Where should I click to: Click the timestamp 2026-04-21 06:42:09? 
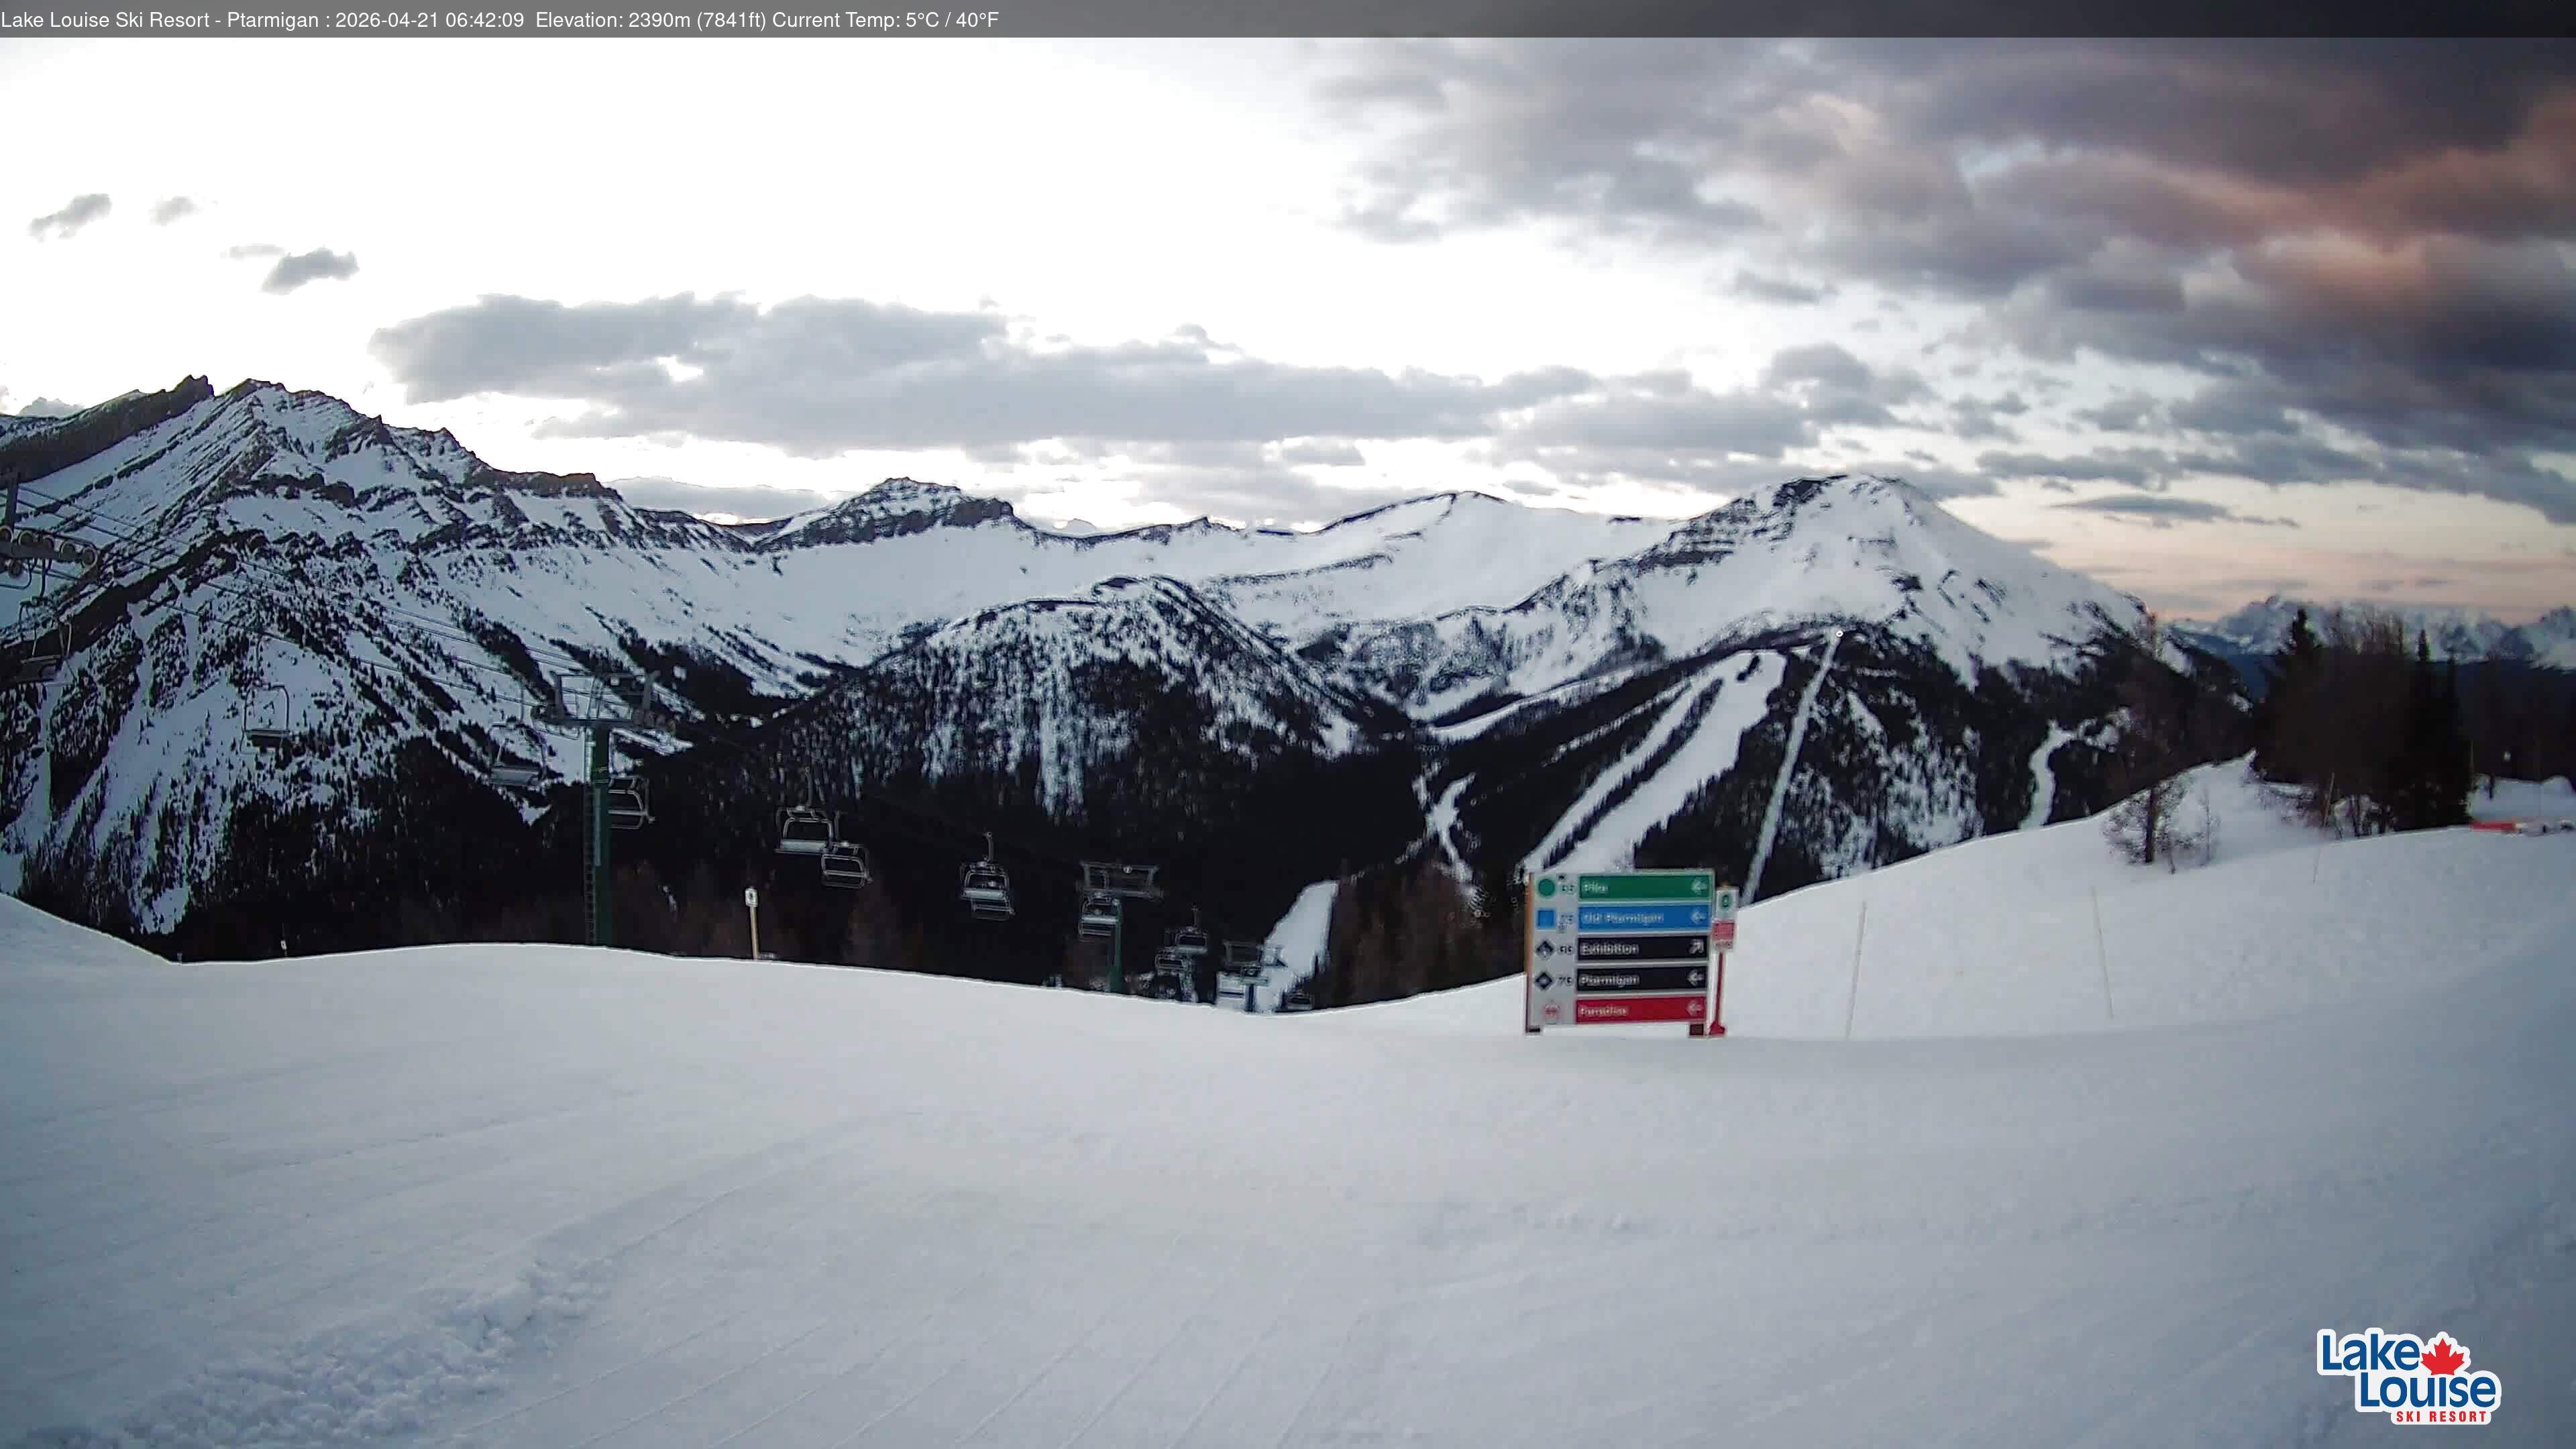tap(429, 20)
